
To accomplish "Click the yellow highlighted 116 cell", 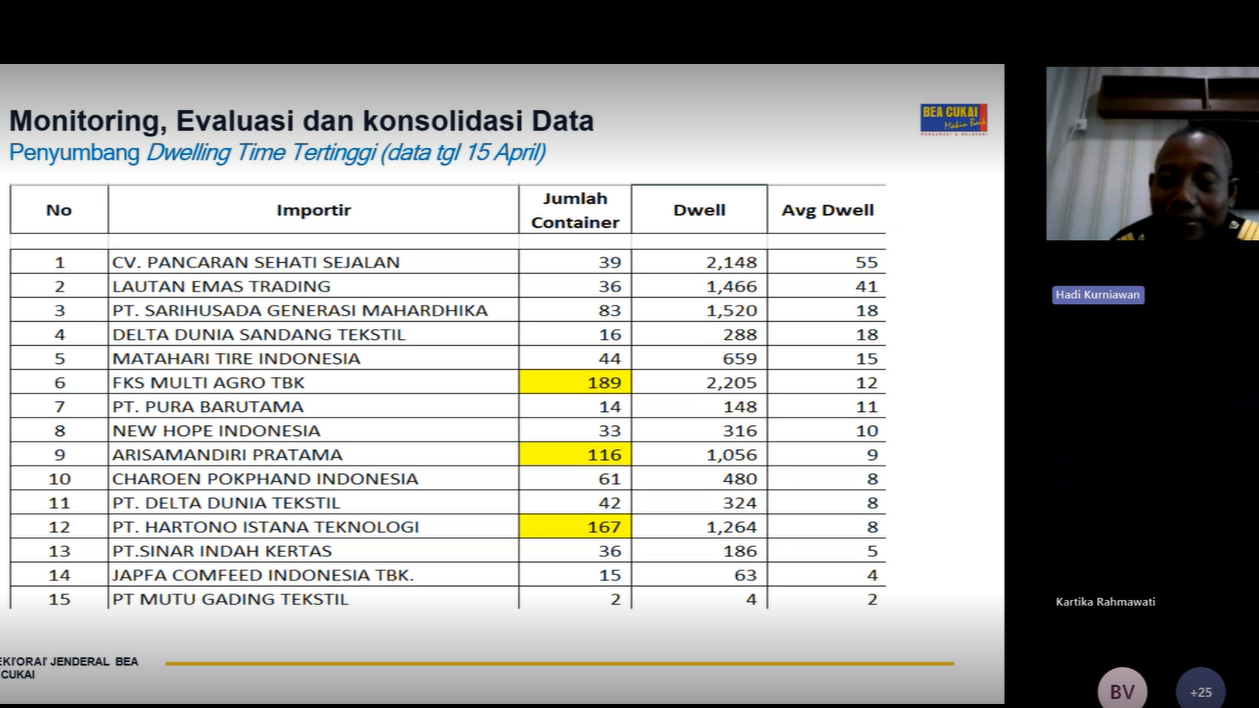I will [575, 454].
